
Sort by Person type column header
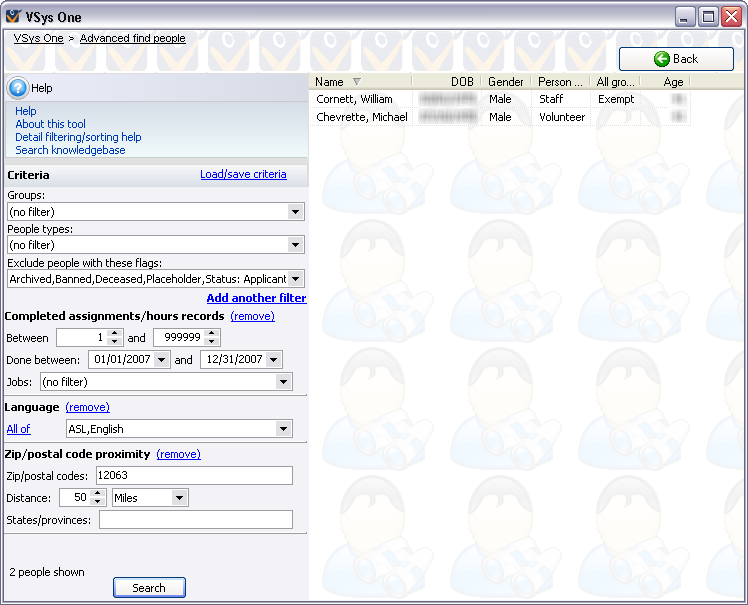pos(560,82)
